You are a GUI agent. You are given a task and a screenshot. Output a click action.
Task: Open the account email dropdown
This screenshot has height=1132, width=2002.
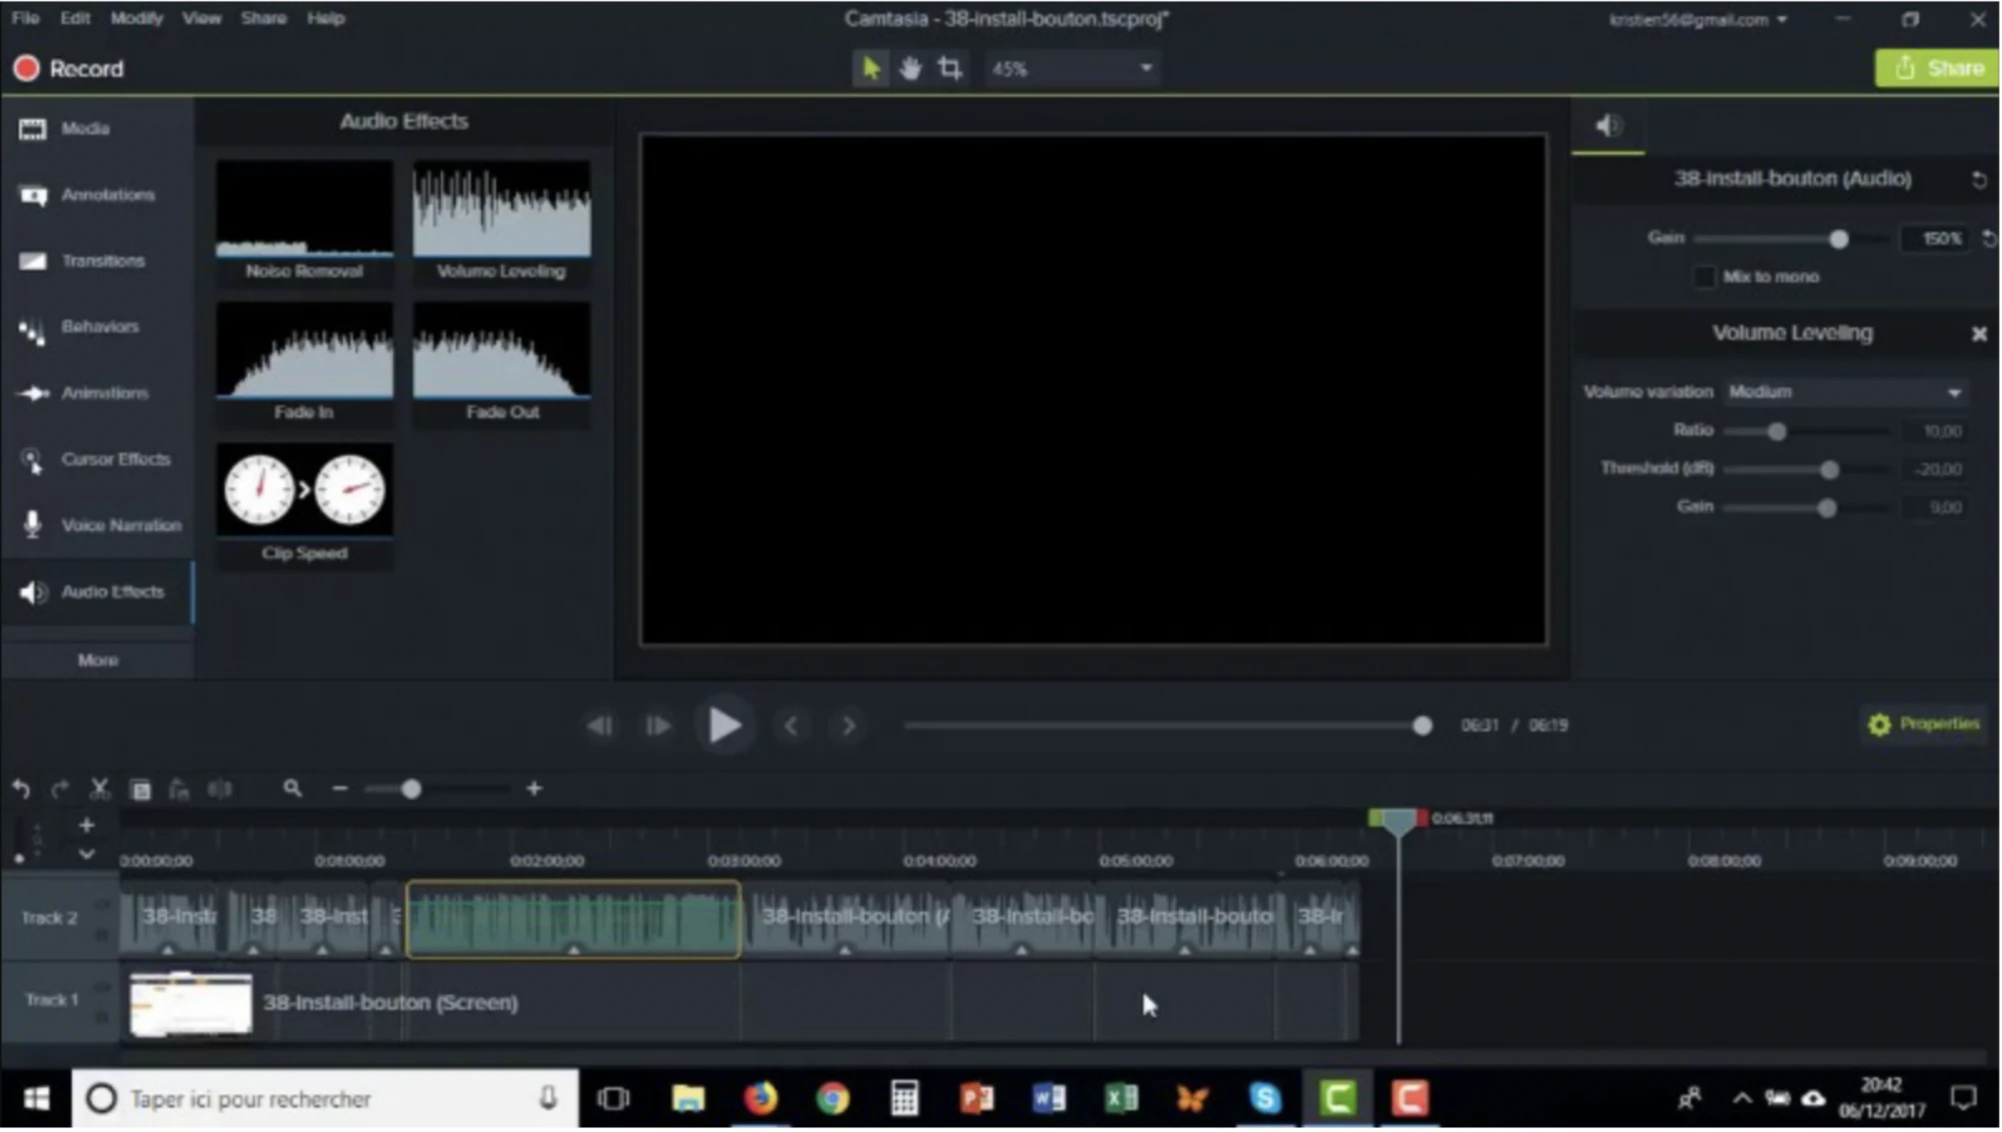(x=1697, y=20)
